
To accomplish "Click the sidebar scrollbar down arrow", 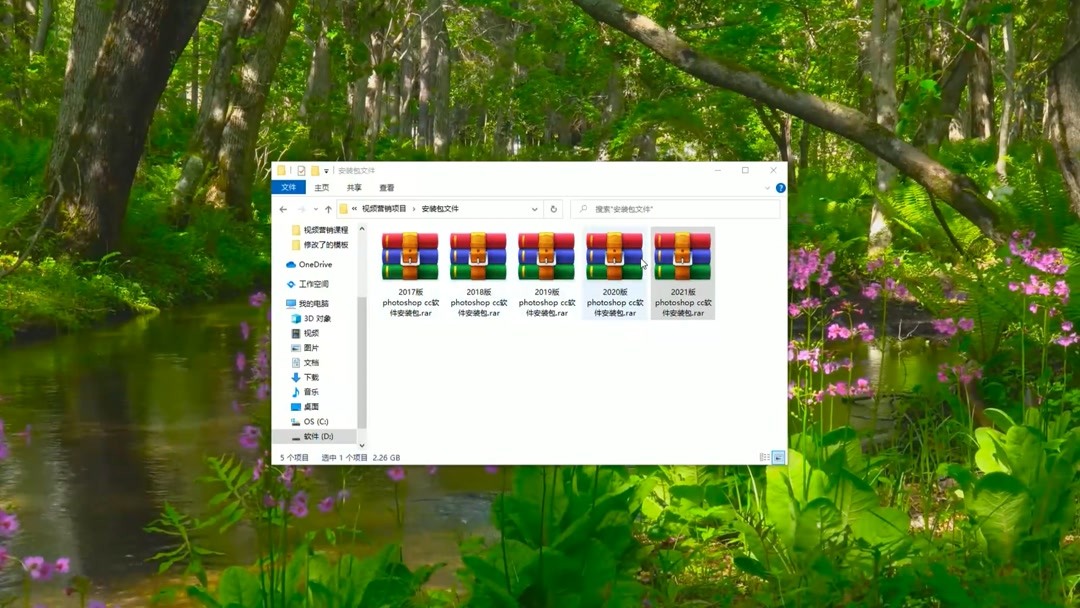I will pos(361,444).
